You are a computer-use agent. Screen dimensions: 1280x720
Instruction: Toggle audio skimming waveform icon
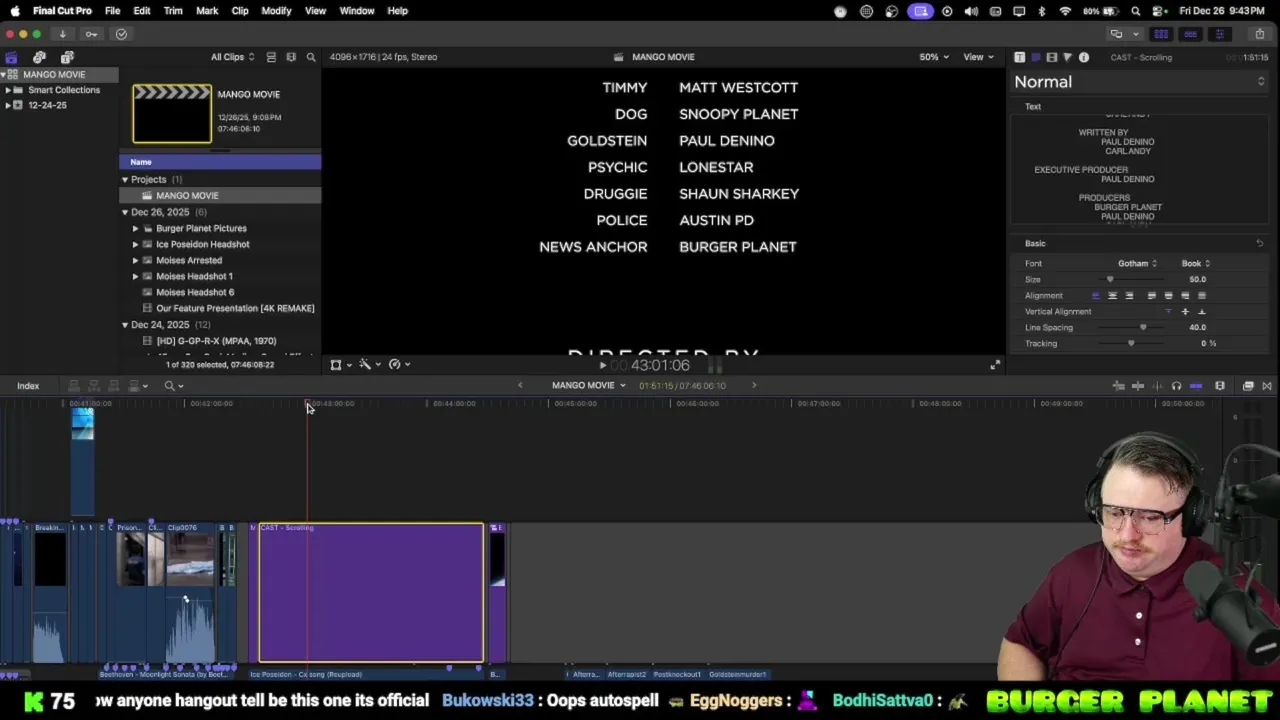[1158, 386]
